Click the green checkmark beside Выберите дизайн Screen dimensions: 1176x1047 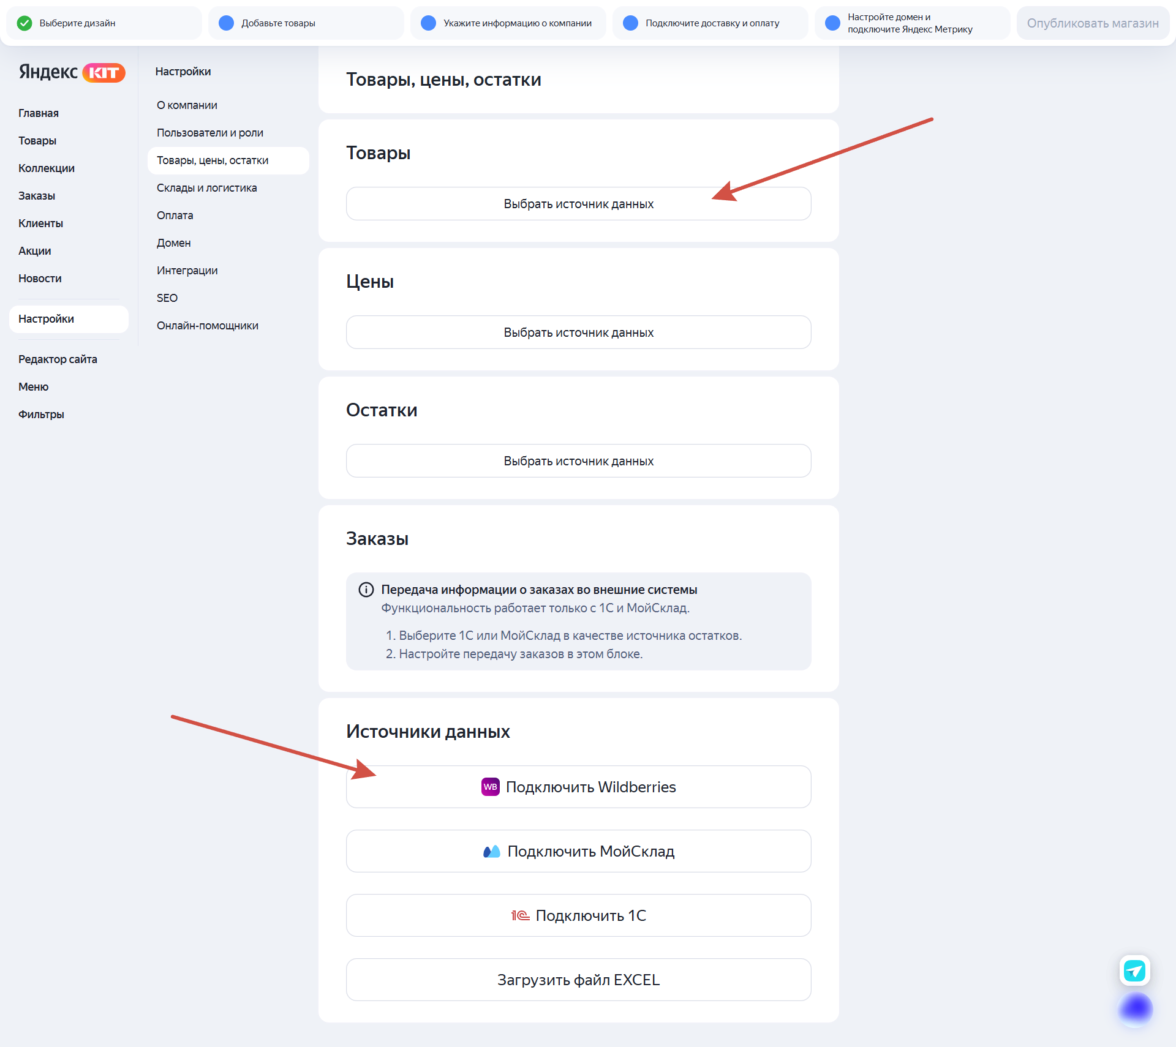[x=25, y=23]
